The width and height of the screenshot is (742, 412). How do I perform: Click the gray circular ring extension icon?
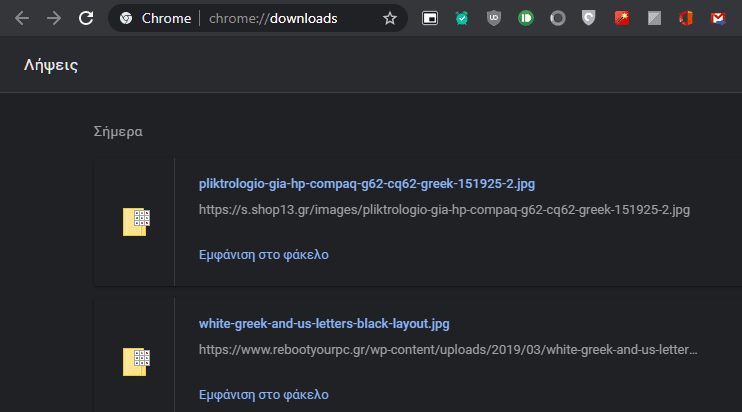tap(558, 18)
